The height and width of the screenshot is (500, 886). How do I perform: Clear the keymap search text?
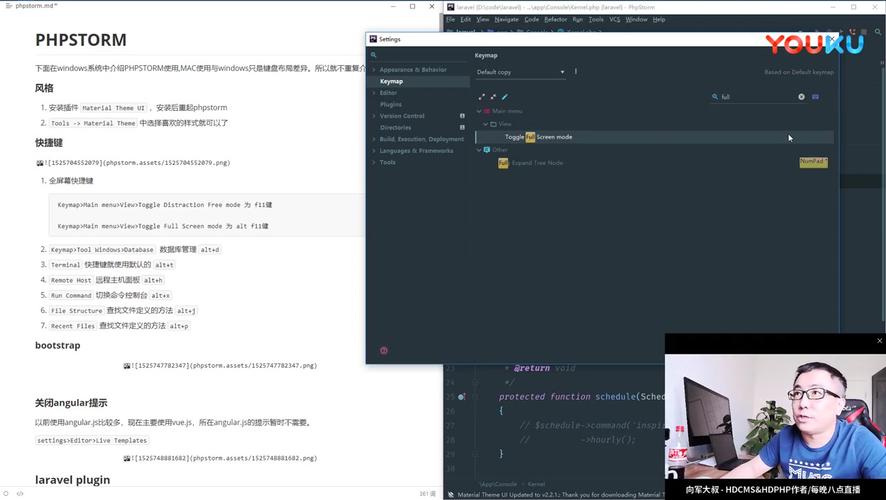[x=801, y=97]
